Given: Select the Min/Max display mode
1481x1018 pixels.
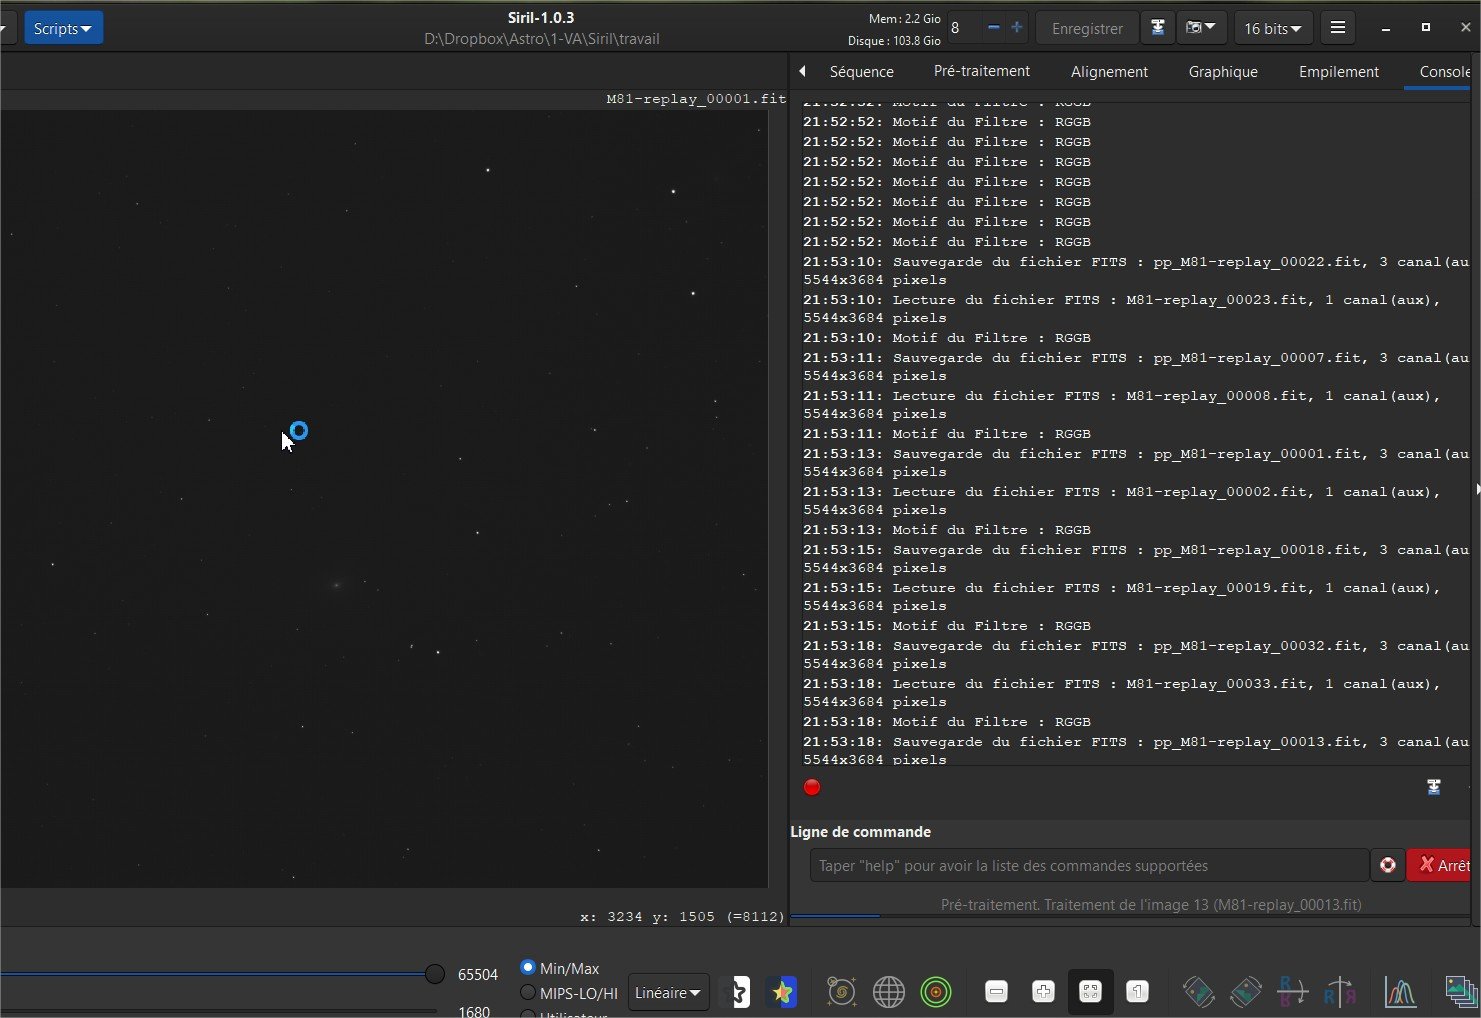Looking at the screenshot, I should 528,968.
